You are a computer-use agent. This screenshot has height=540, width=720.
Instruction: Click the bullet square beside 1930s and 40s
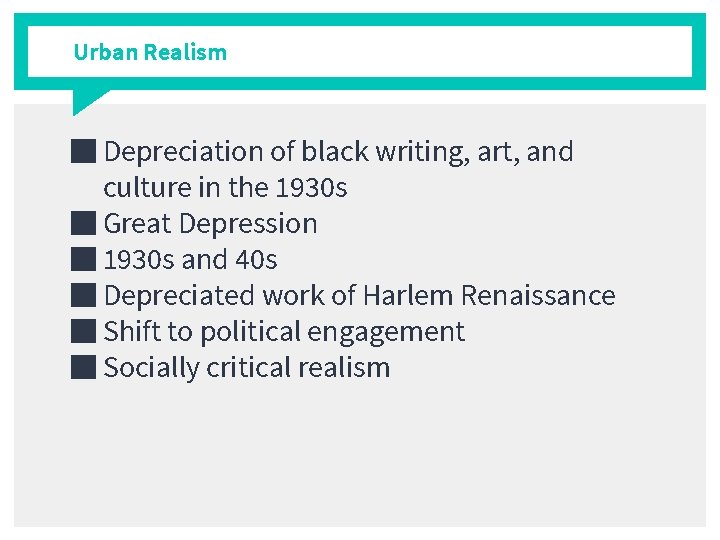coord(84,259)
